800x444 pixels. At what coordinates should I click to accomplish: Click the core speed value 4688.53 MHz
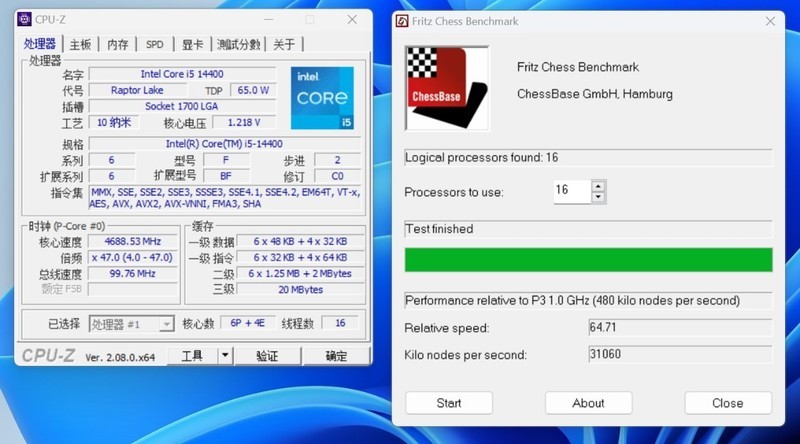tap(133, 241)
